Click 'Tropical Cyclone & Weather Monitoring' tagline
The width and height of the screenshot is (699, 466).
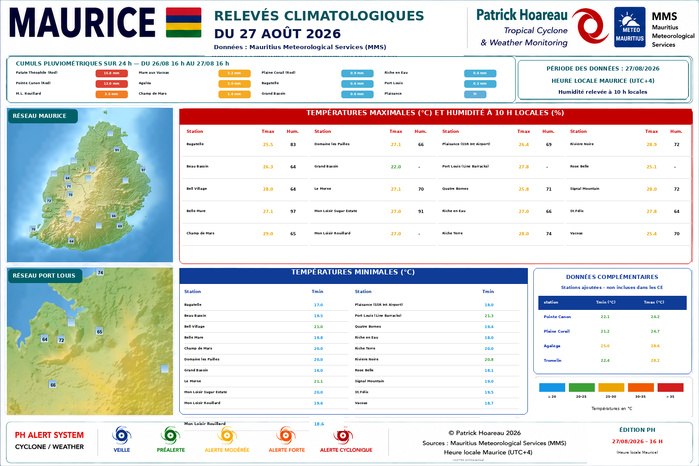pos(524,37)
